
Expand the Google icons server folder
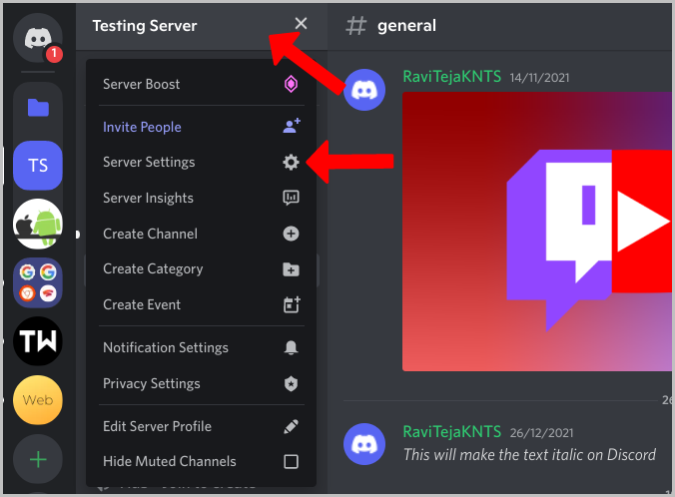[x=38, y=283]
